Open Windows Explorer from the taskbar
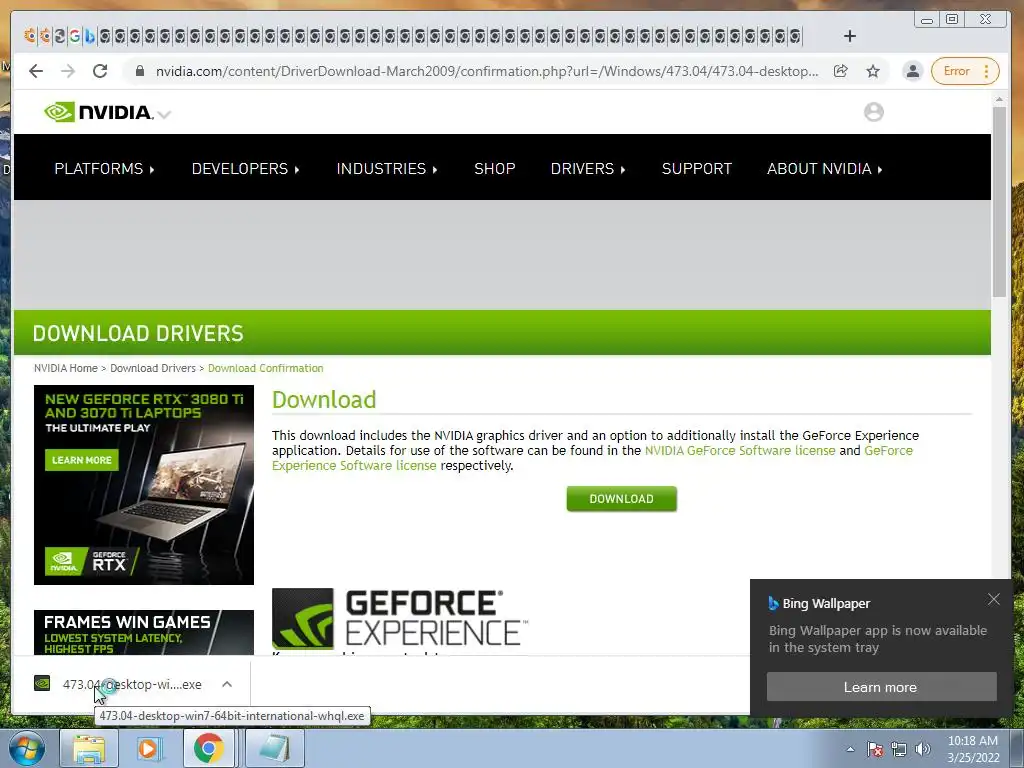The height and width of the screenshot is (768, 1024). [x=89, y=748]
